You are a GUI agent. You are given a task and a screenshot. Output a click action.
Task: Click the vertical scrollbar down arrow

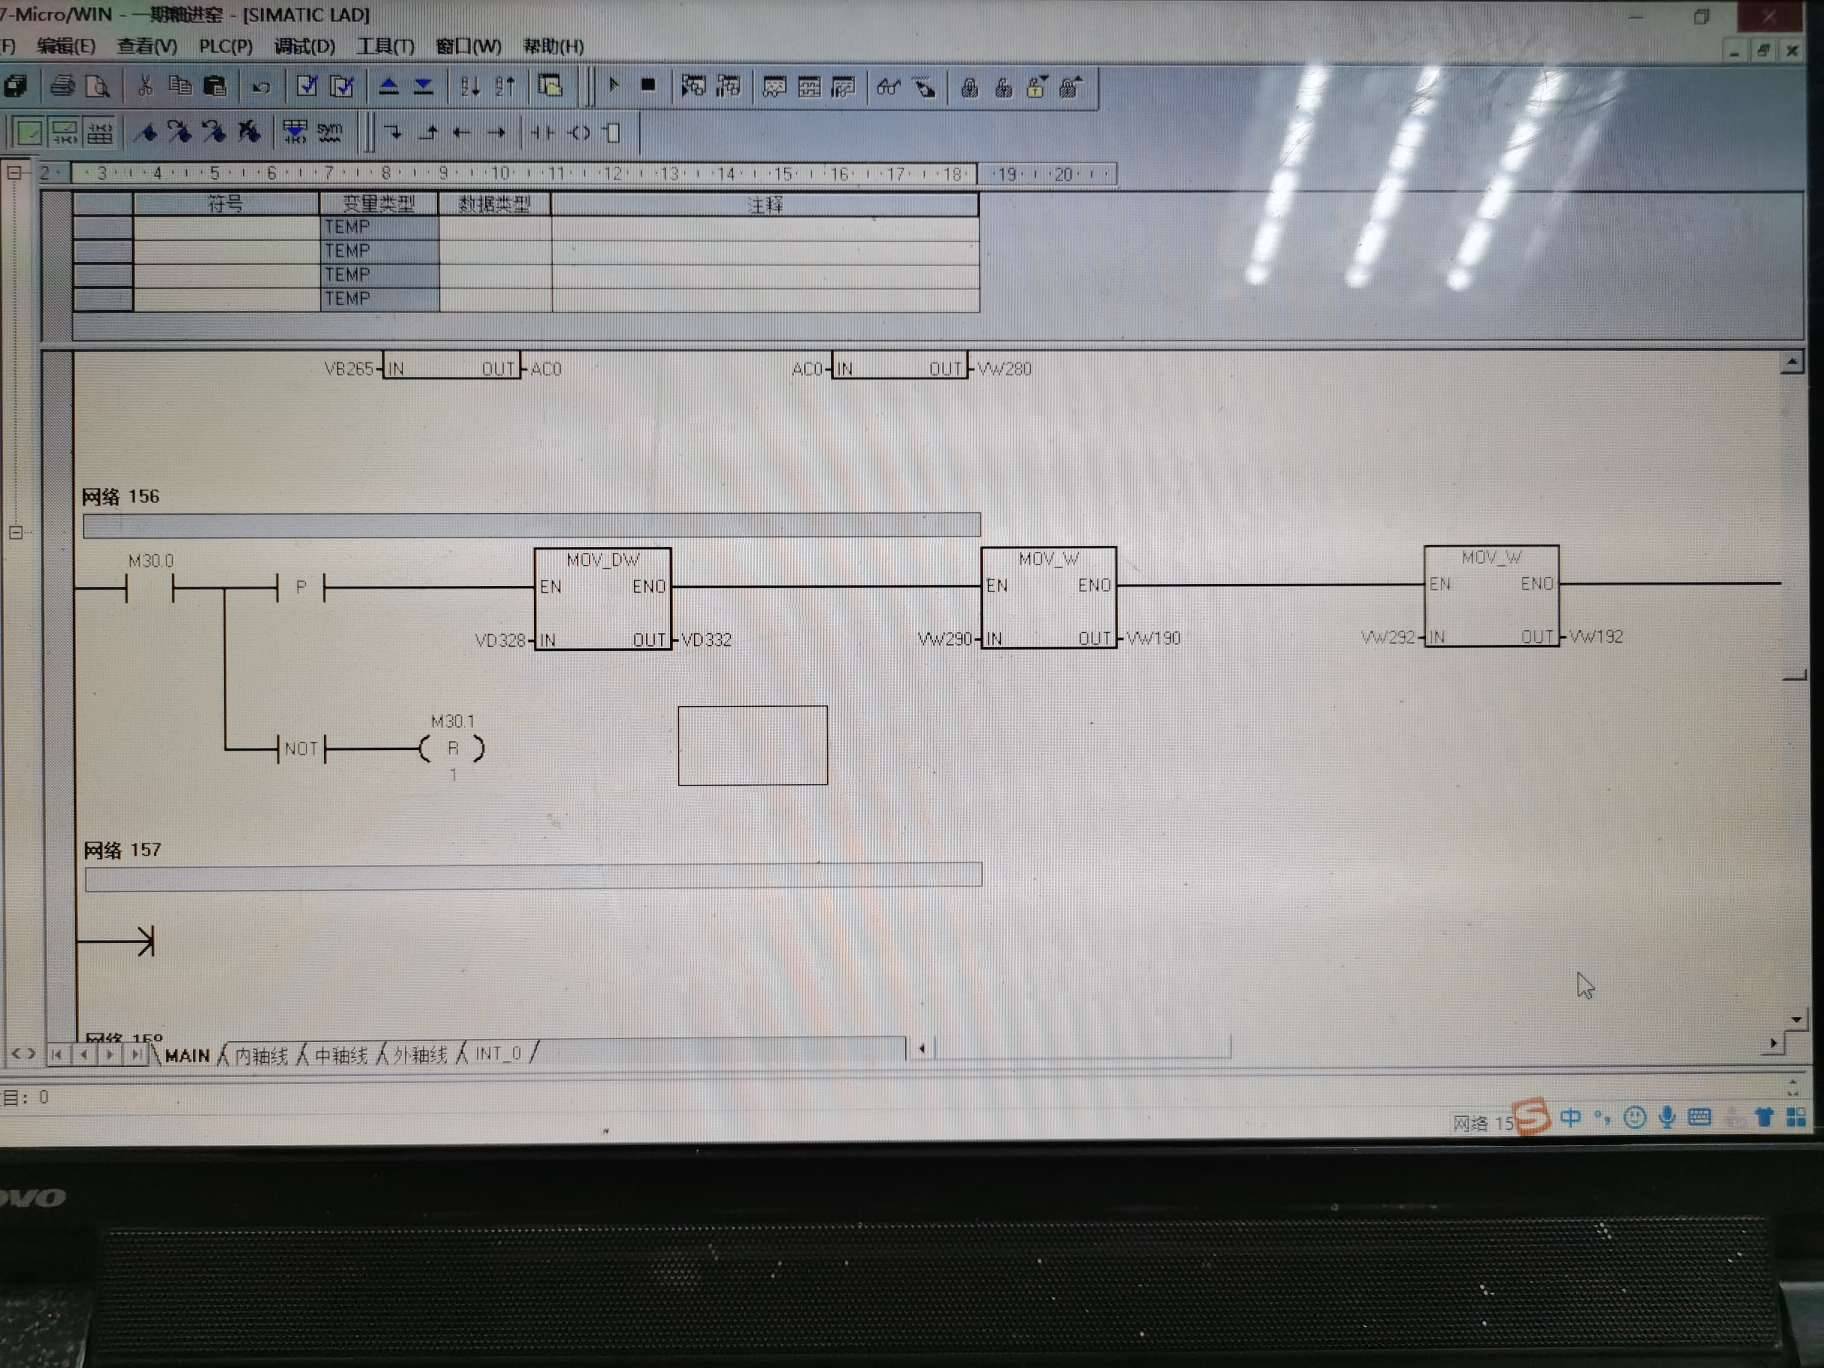pos(1796,1019)
